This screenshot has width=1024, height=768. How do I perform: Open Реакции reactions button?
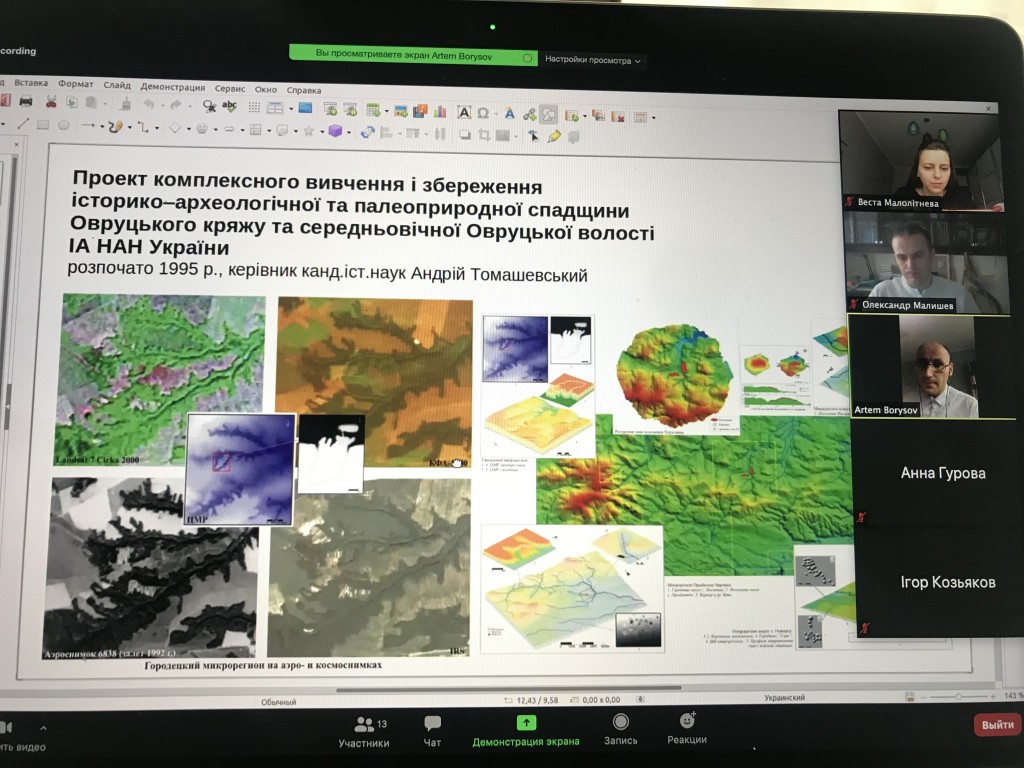(x=687, y=729)
